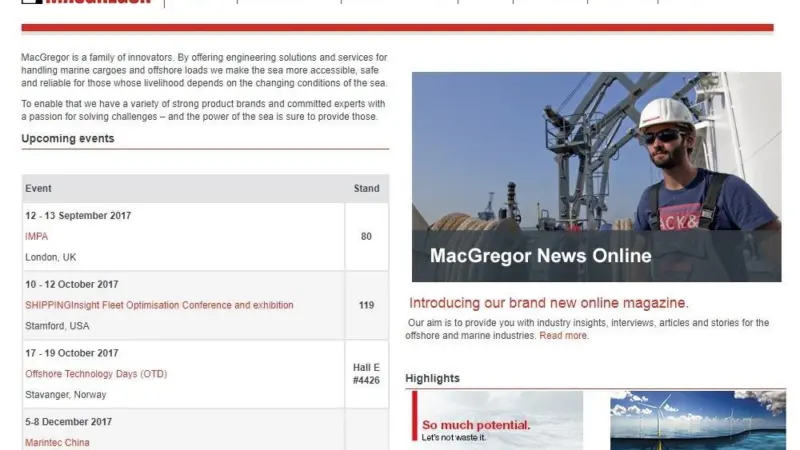Click the 'London, UK' location text

[x=51, y=257]
